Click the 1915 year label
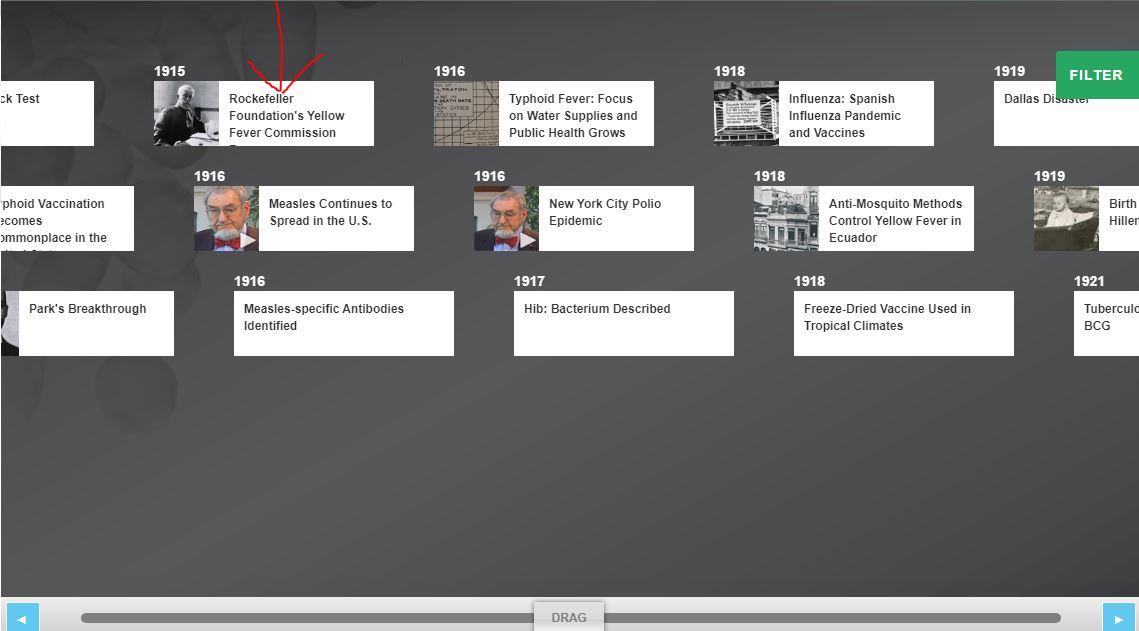Screen dimensions: 1139x631 pyautogui.click(x=169, y=71)
